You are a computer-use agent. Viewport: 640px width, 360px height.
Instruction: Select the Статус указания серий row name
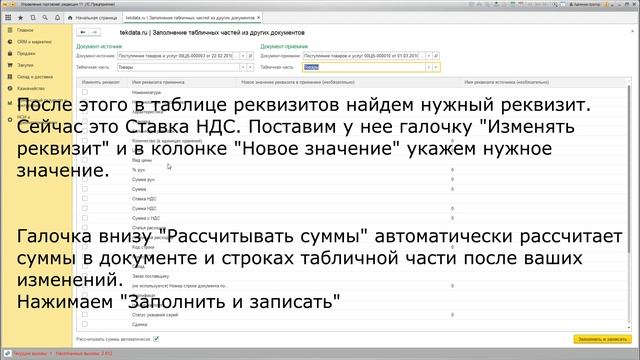click(155, 315)
